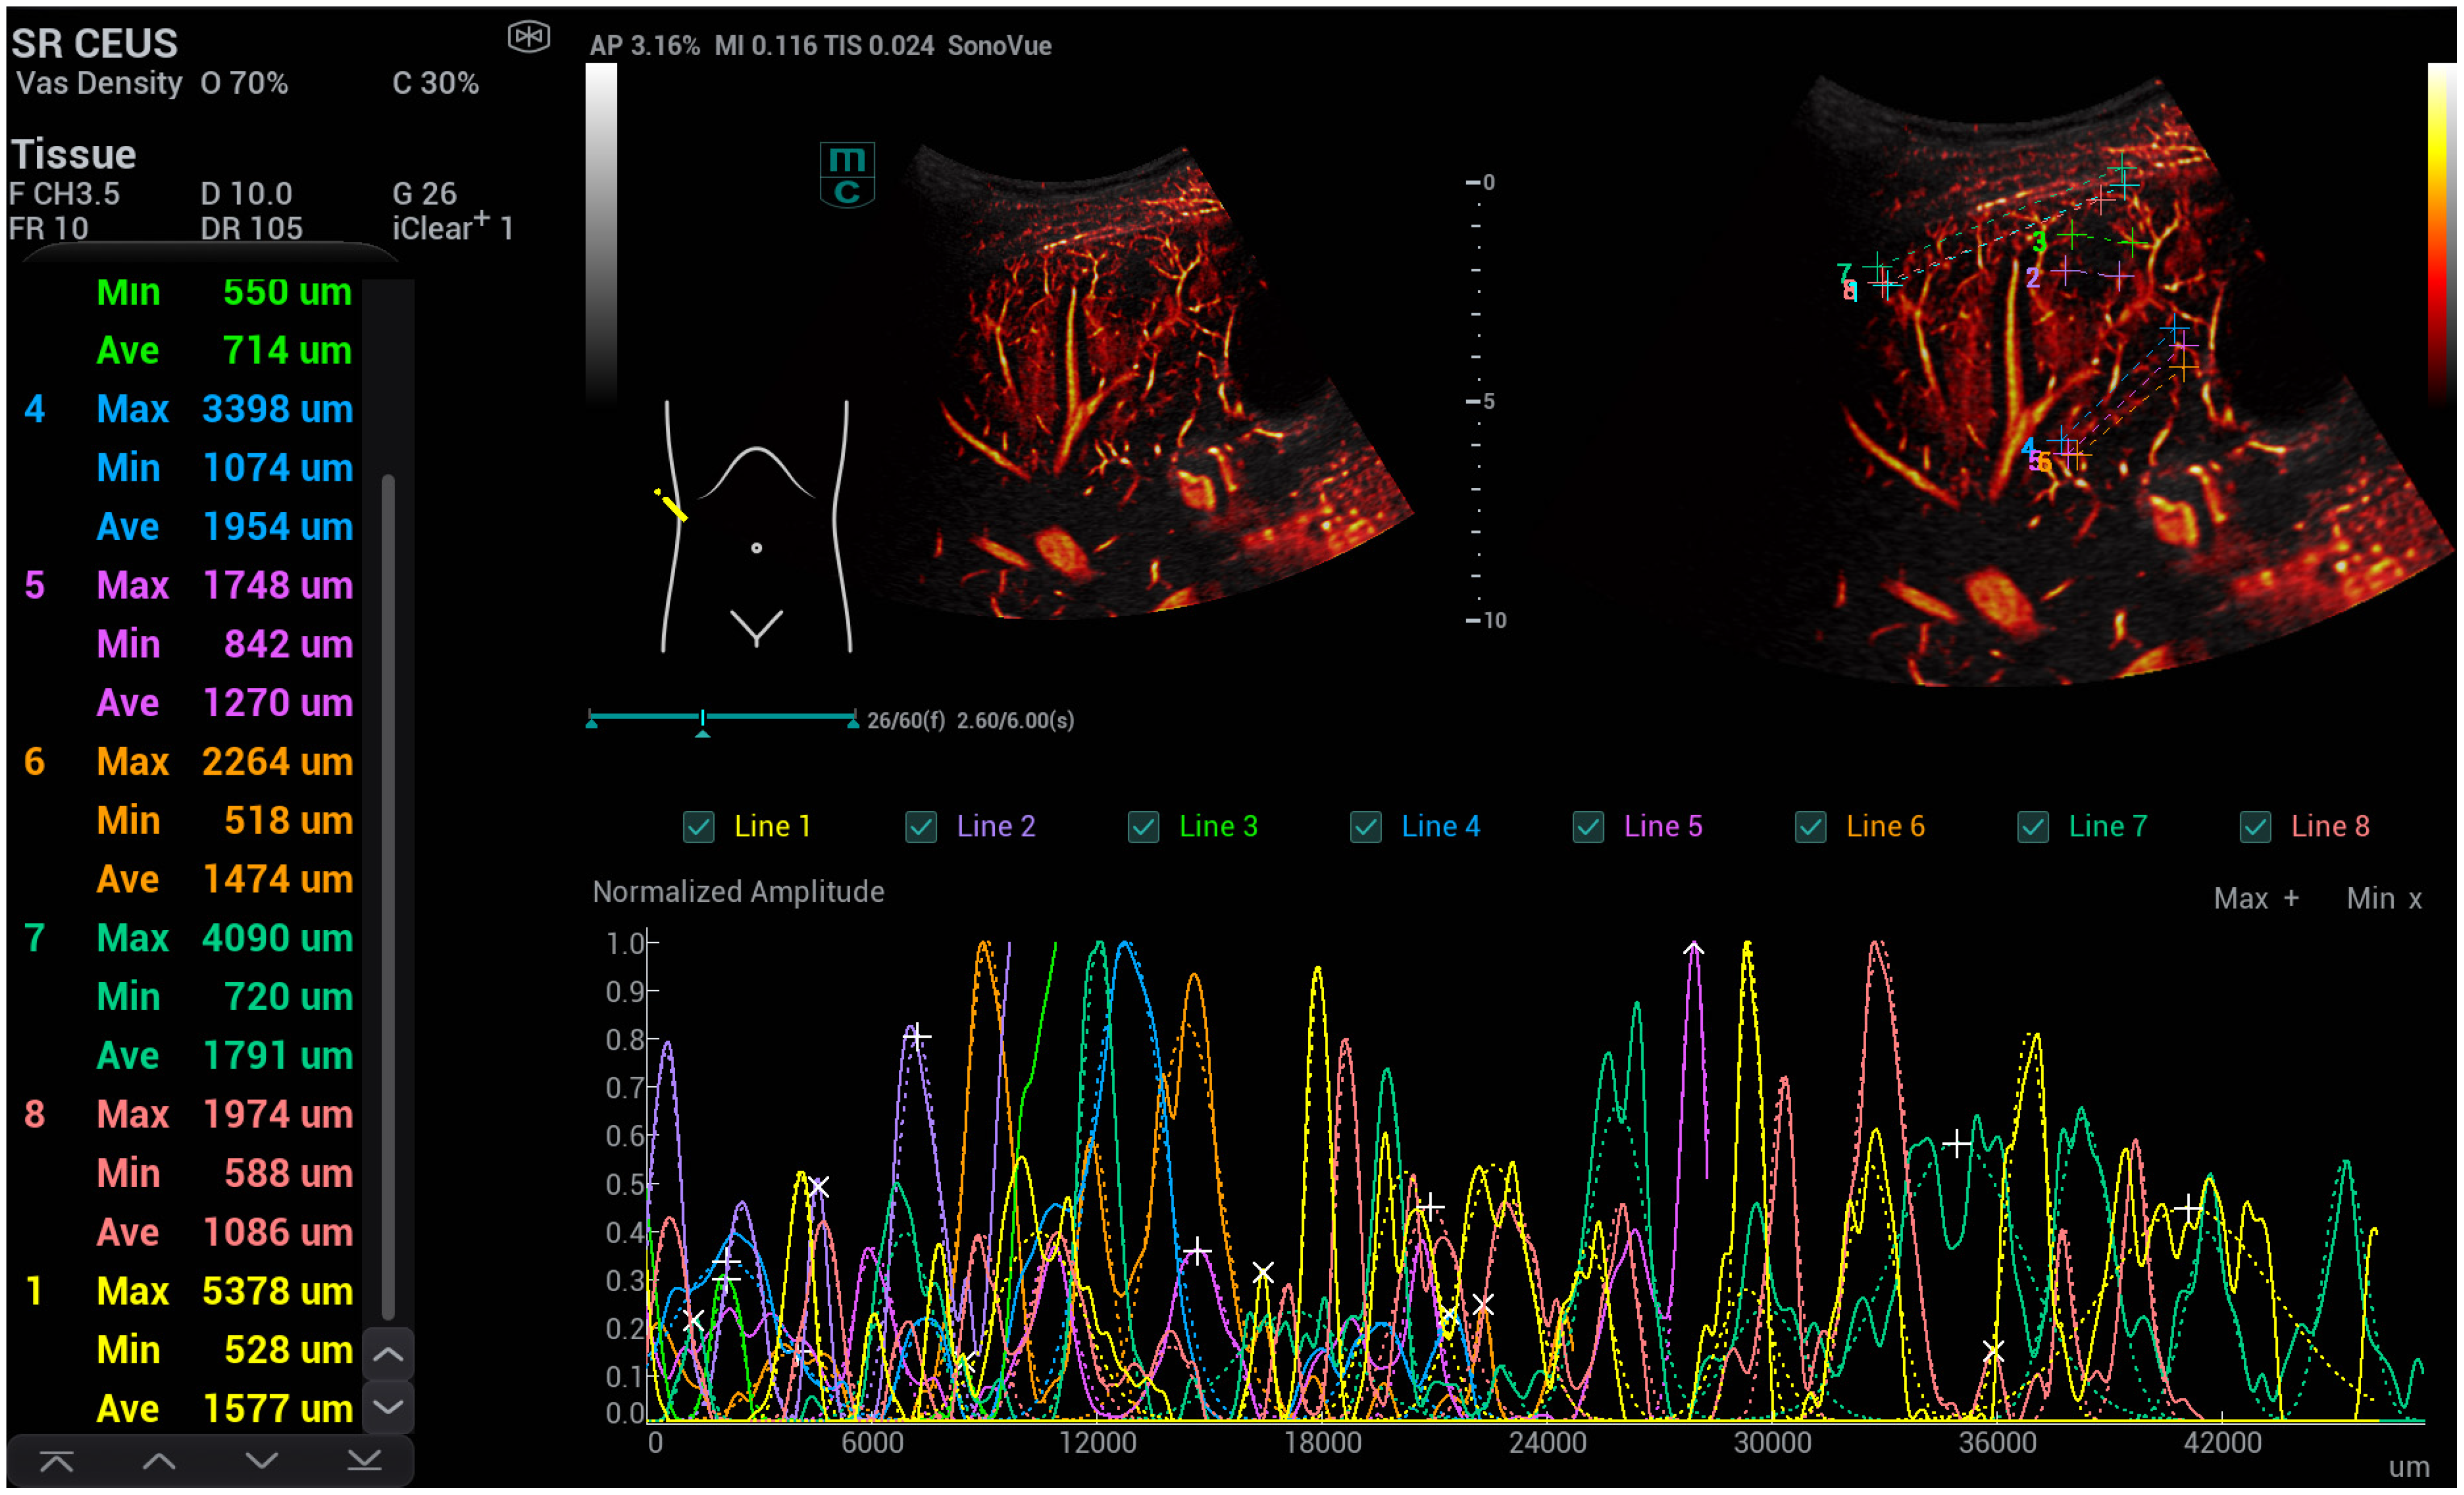Jump to bottom of measurement list
Image resolution: width=2464 pixels, height=1495 pixels.
click(x=365, y=1462)
